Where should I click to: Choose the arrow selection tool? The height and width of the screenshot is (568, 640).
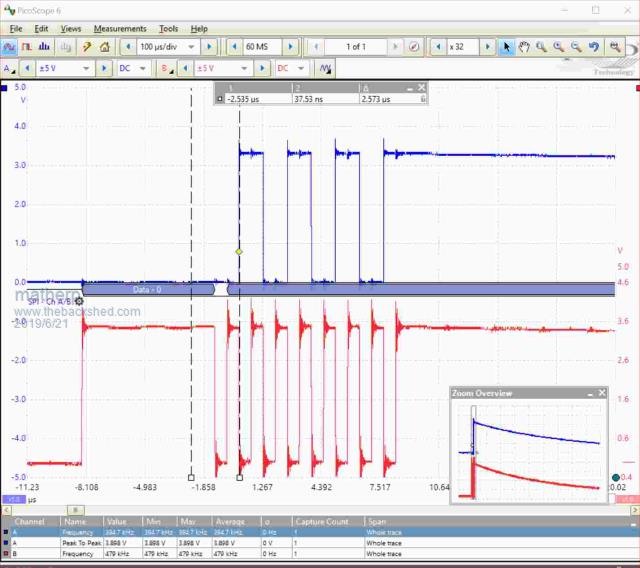point(506,47)
